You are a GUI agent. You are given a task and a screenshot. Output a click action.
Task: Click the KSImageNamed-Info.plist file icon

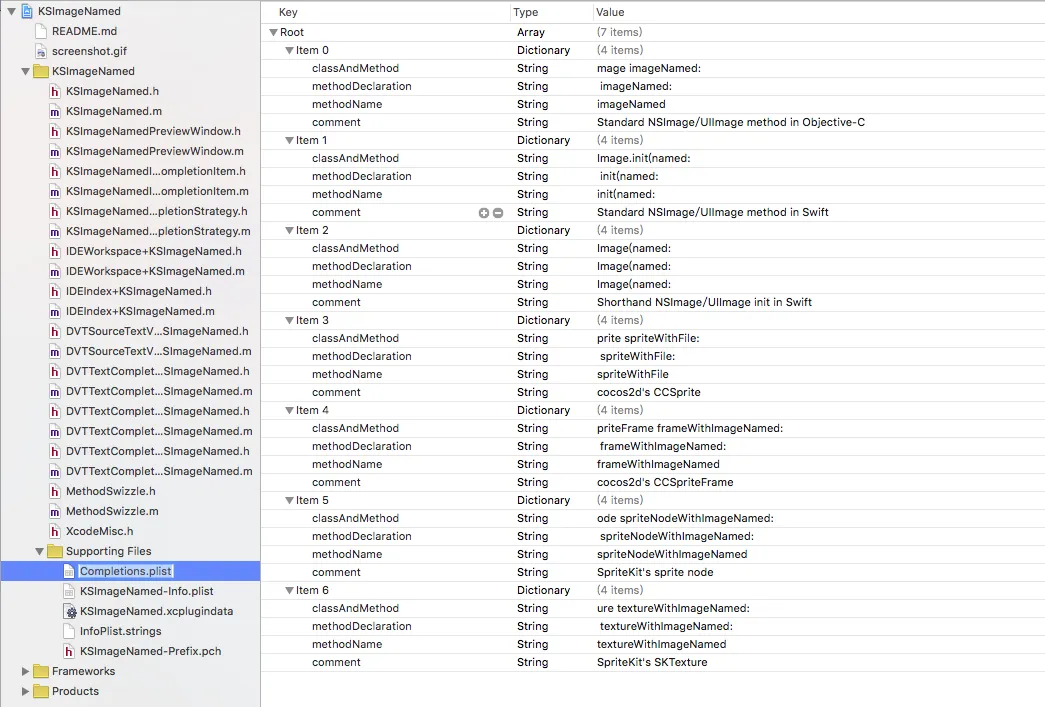pyautogui.click(x=69, y=591)
